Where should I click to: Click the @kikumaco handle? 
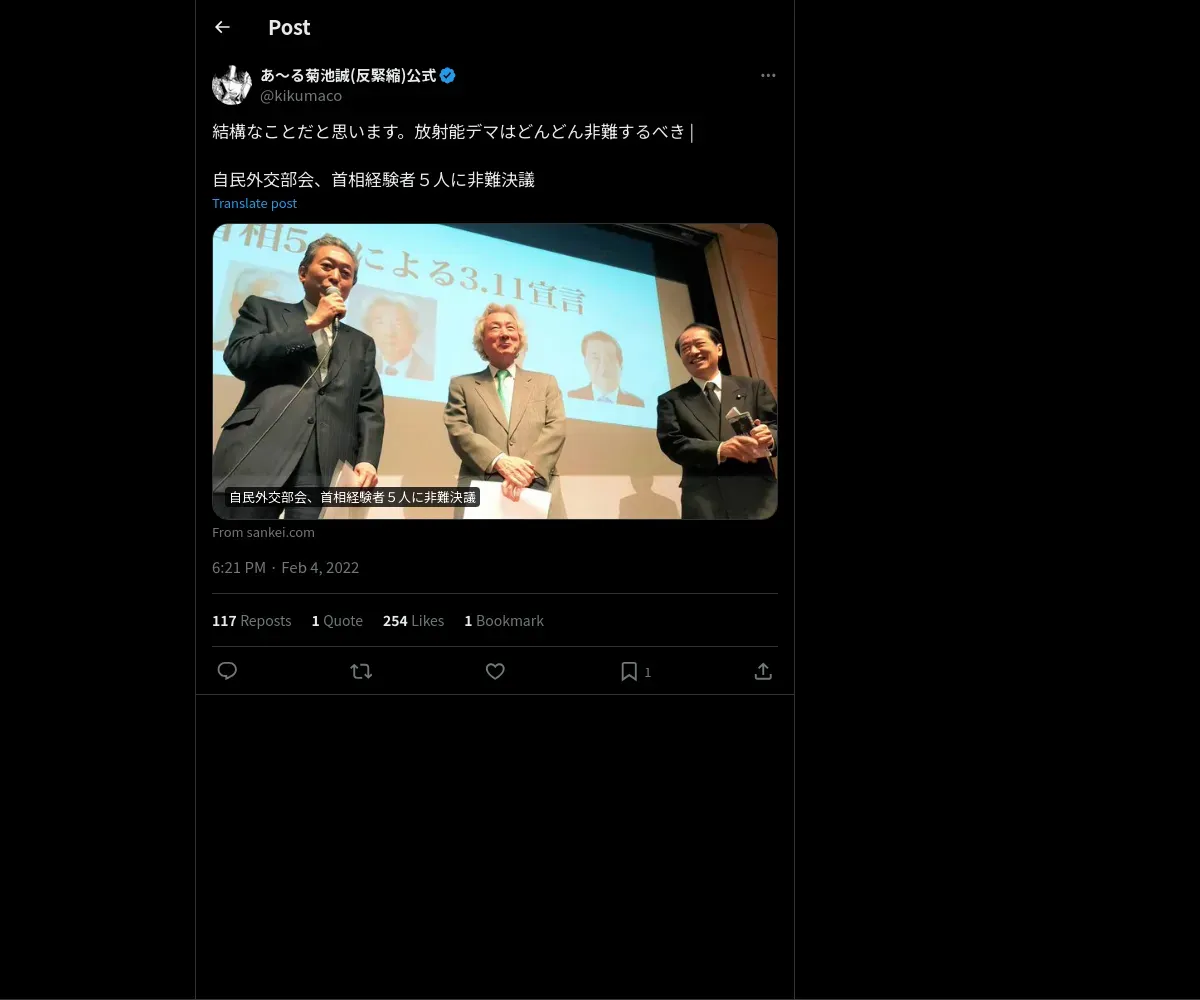pos(301,96)
